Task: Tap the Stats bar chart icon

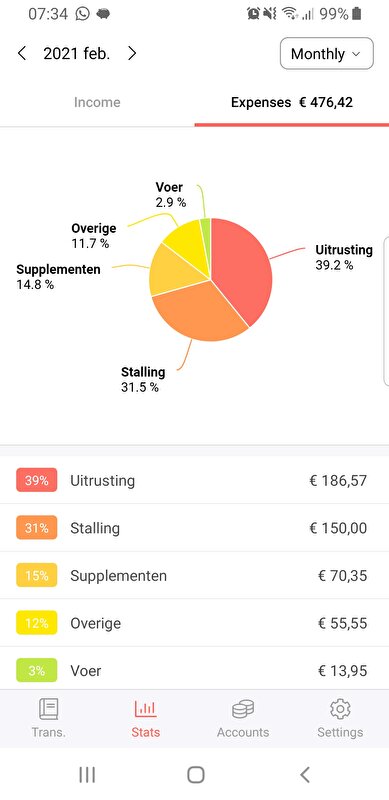Action: click(x=145, y=709)
